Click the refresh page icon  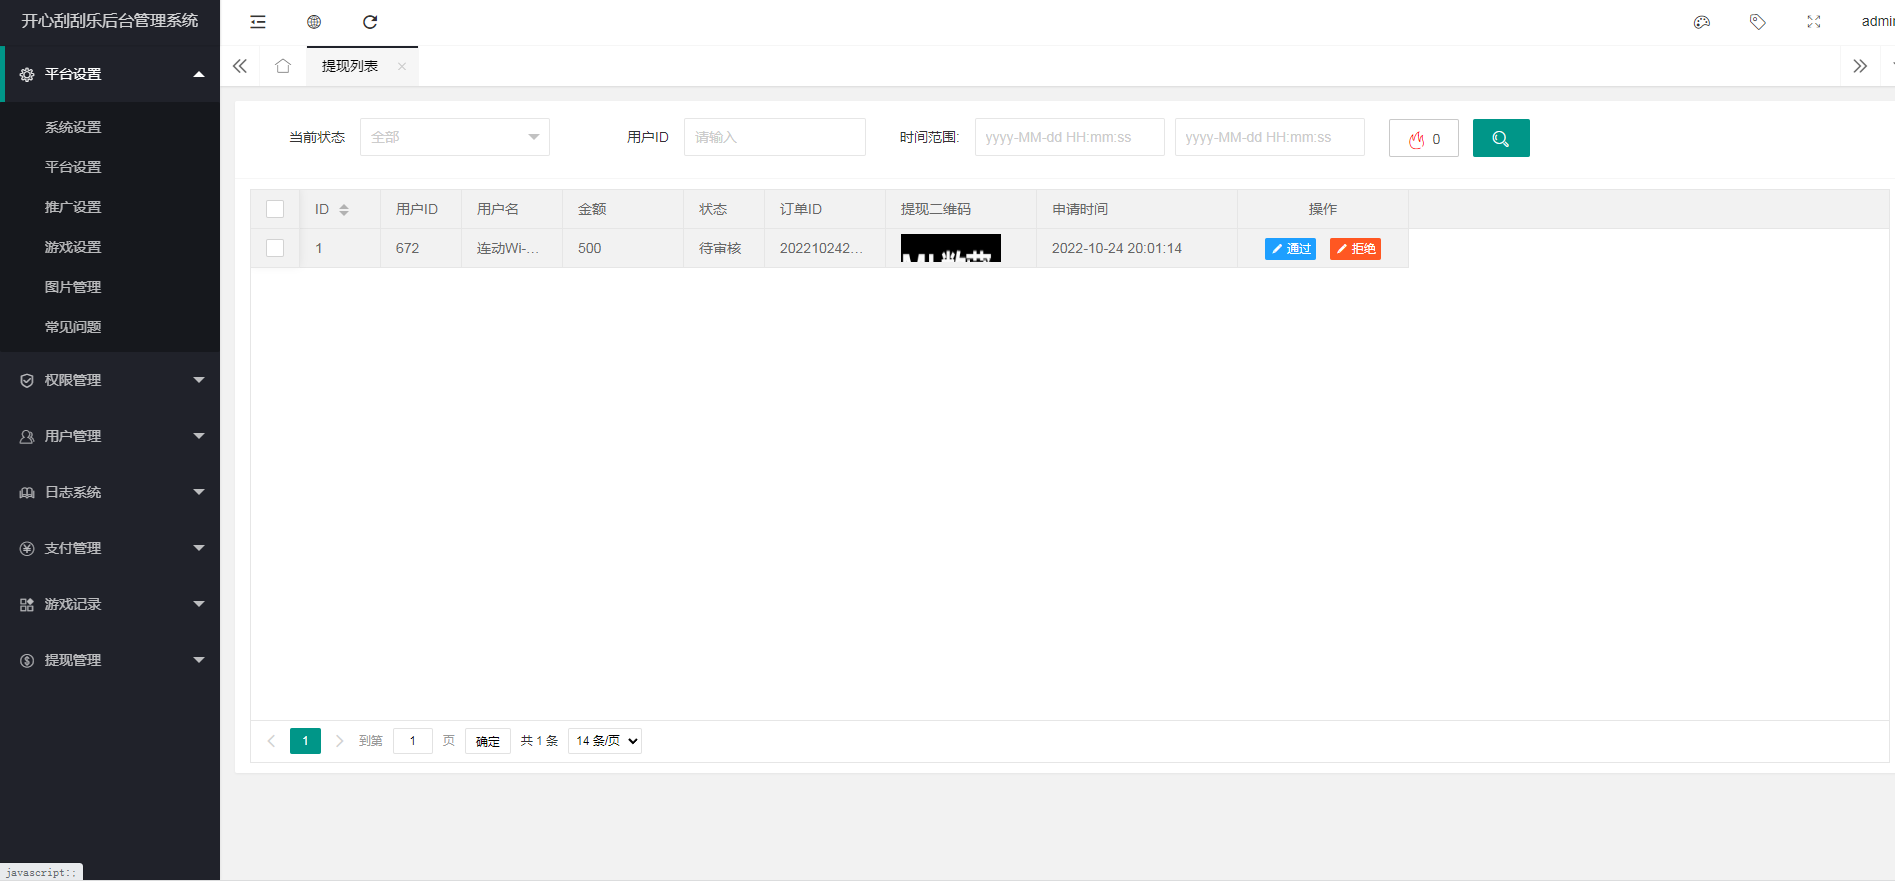coord(370,22)
